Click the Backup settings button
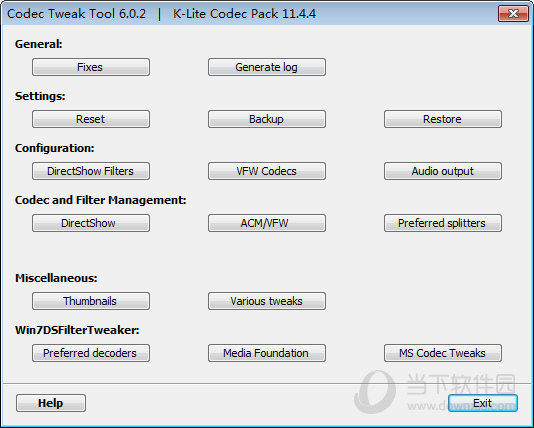Viewport: 534px width, 428px height. [x=267, y=119]
